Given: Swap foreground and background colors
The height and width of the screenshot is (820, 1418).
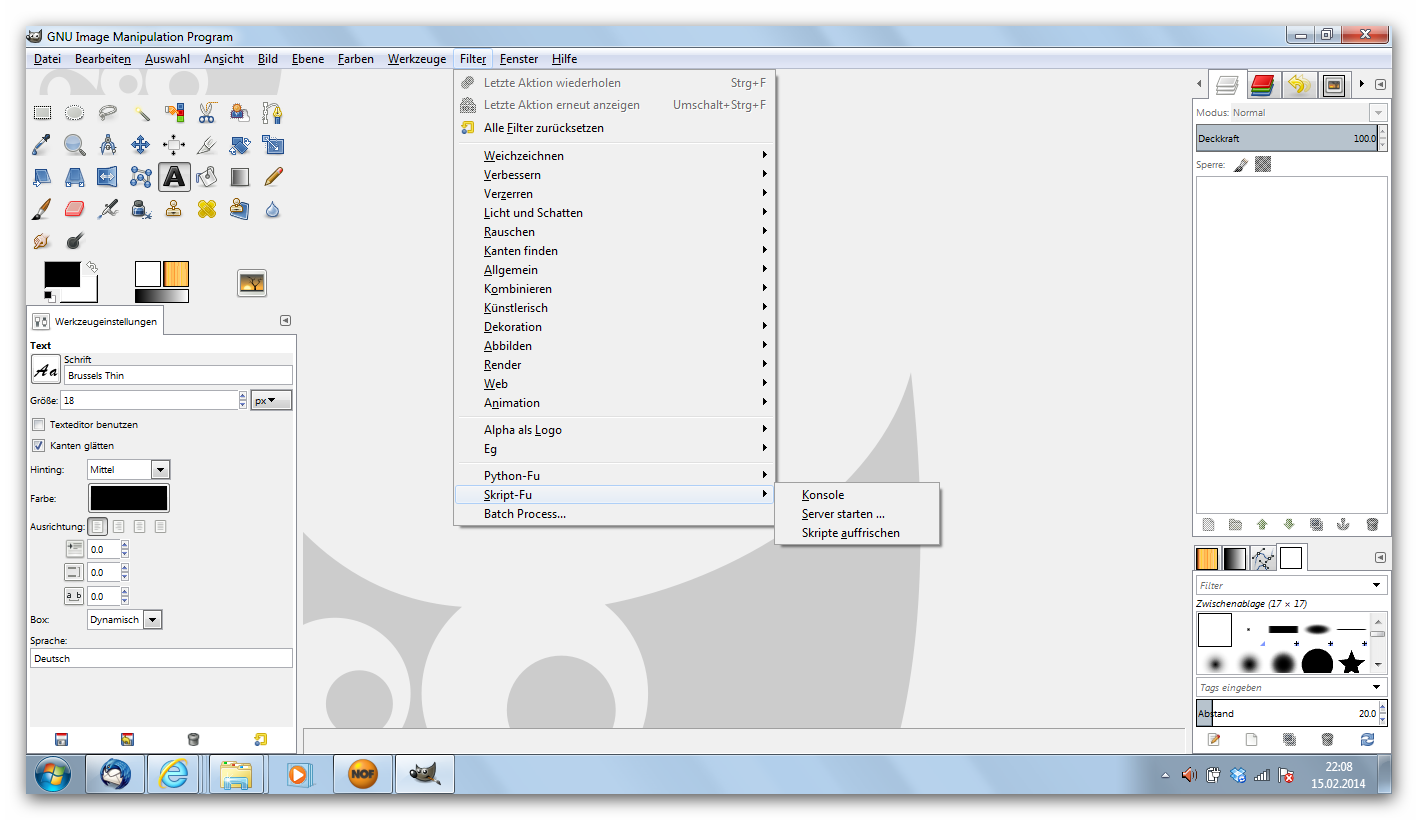Looking at the screenshot, I should click(92, 267).
